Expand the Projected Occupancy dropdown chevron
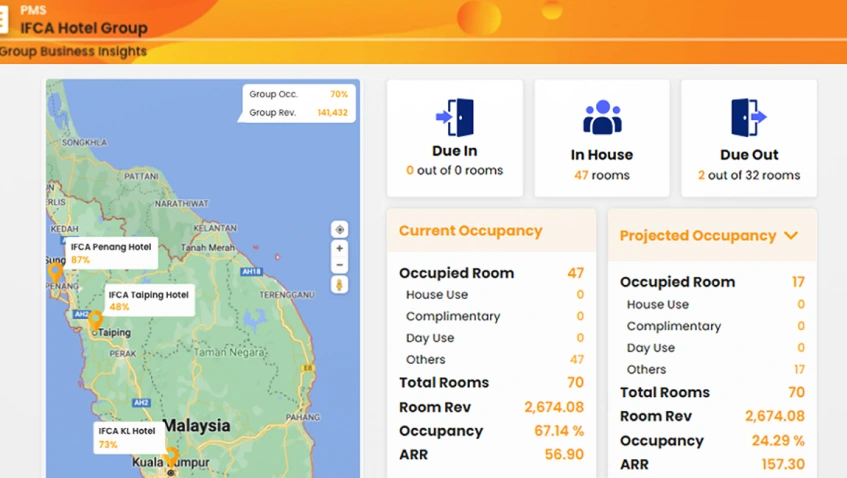847x478 pixels. coord(791,235)
